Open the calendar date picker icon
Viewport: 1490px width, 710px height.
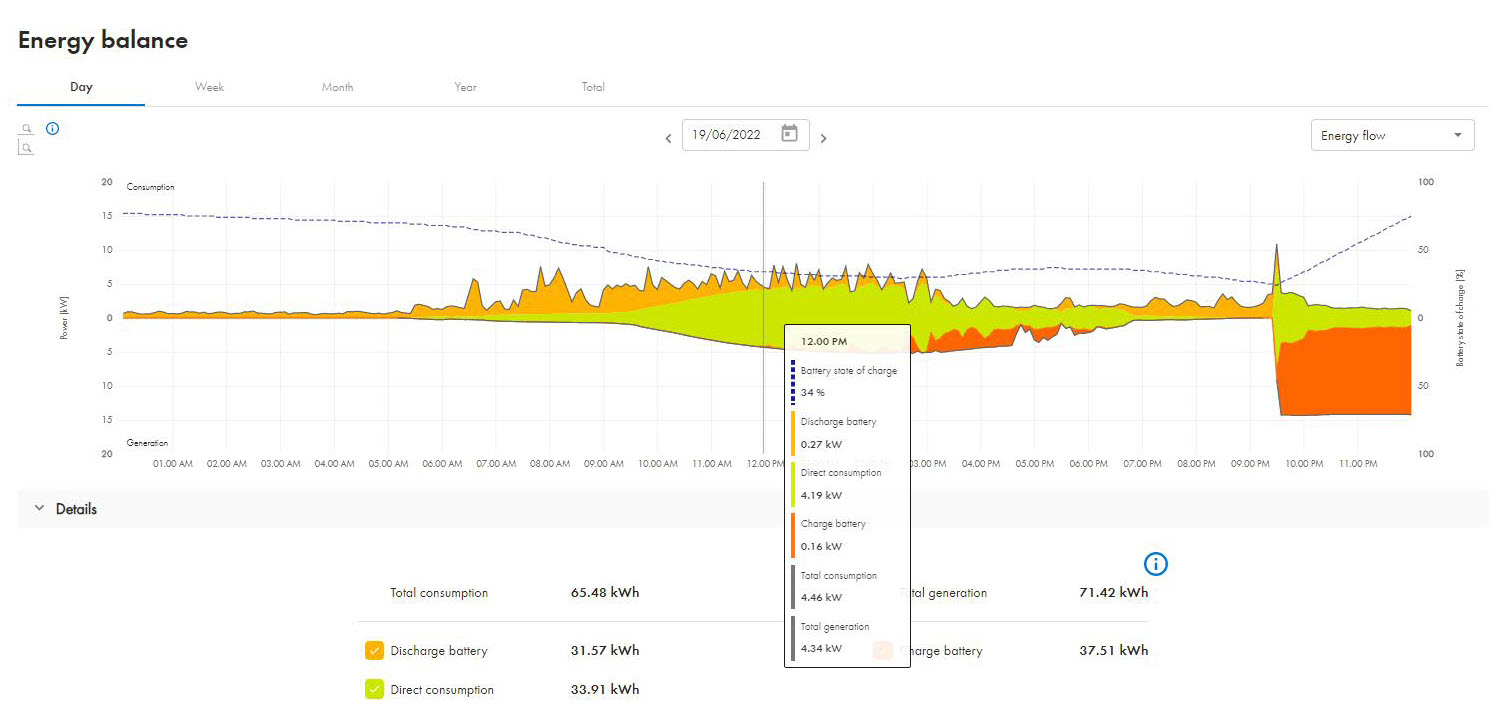789,134
